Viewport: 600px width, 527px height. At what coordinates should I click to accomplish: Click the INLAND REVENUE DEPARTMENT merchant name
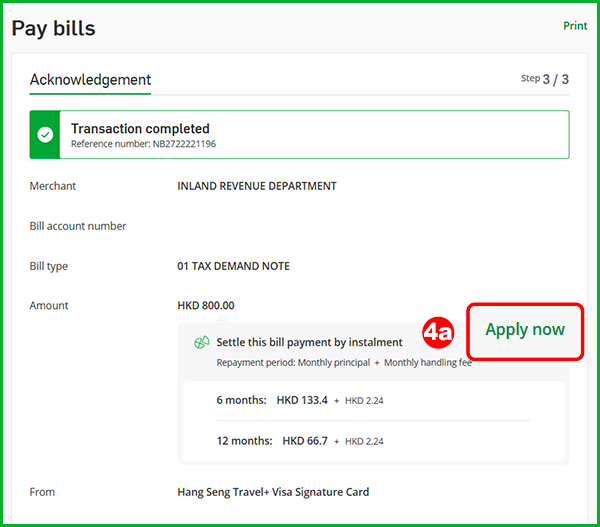(257, 186)
